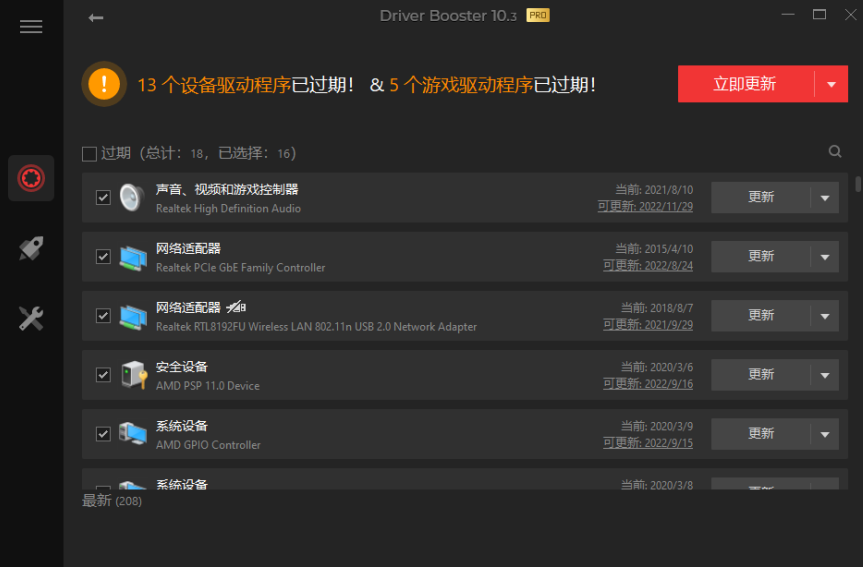Uncheck AMD GPIO Controller checkbox
863x567 pixels.
coord(103,434)
